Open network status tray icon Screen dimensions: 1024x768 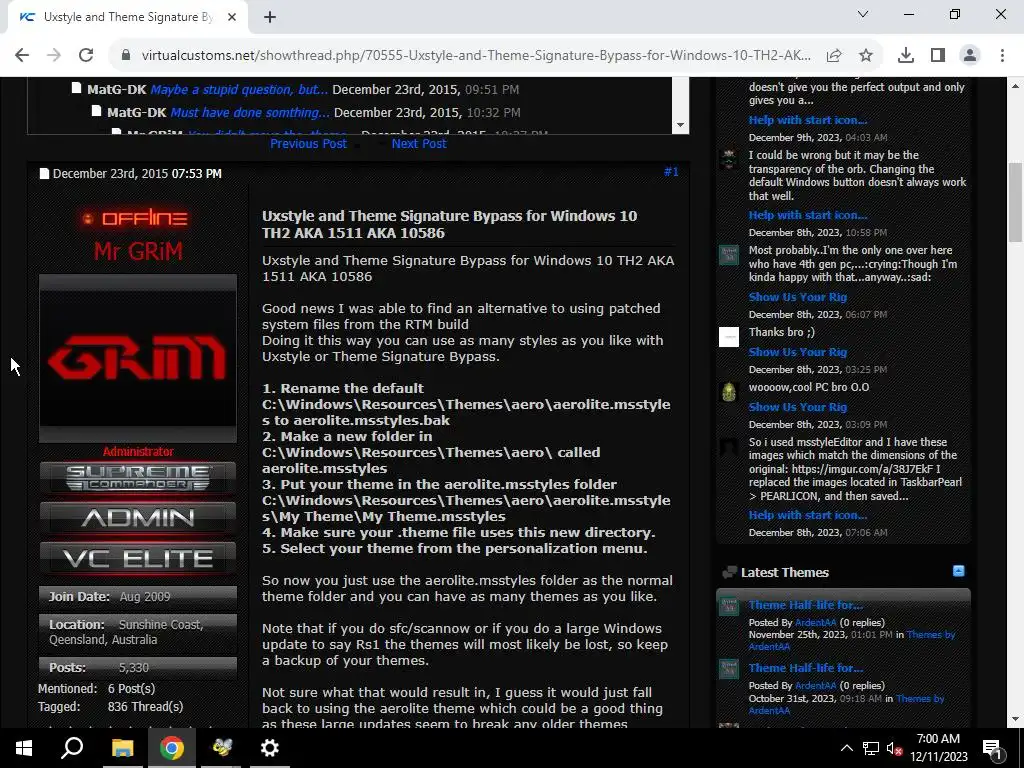[x=871, y=748]
